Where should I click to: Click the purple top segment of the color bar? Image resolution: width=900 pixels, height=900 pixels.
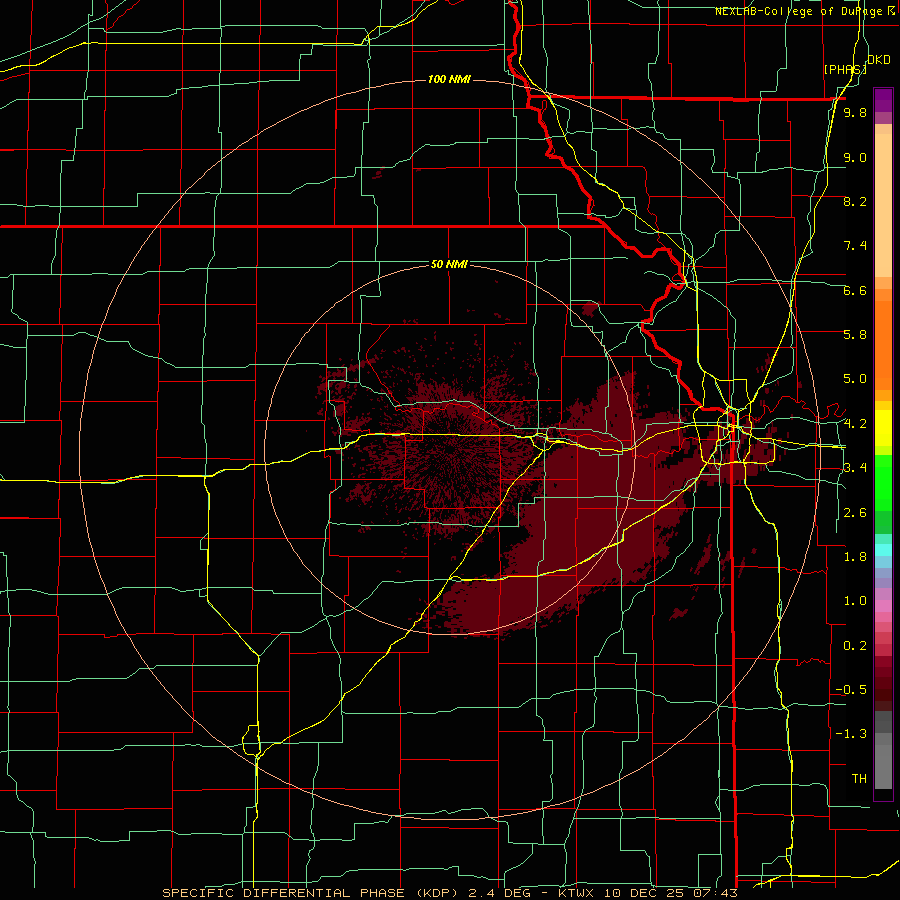(x=883, y=100)
